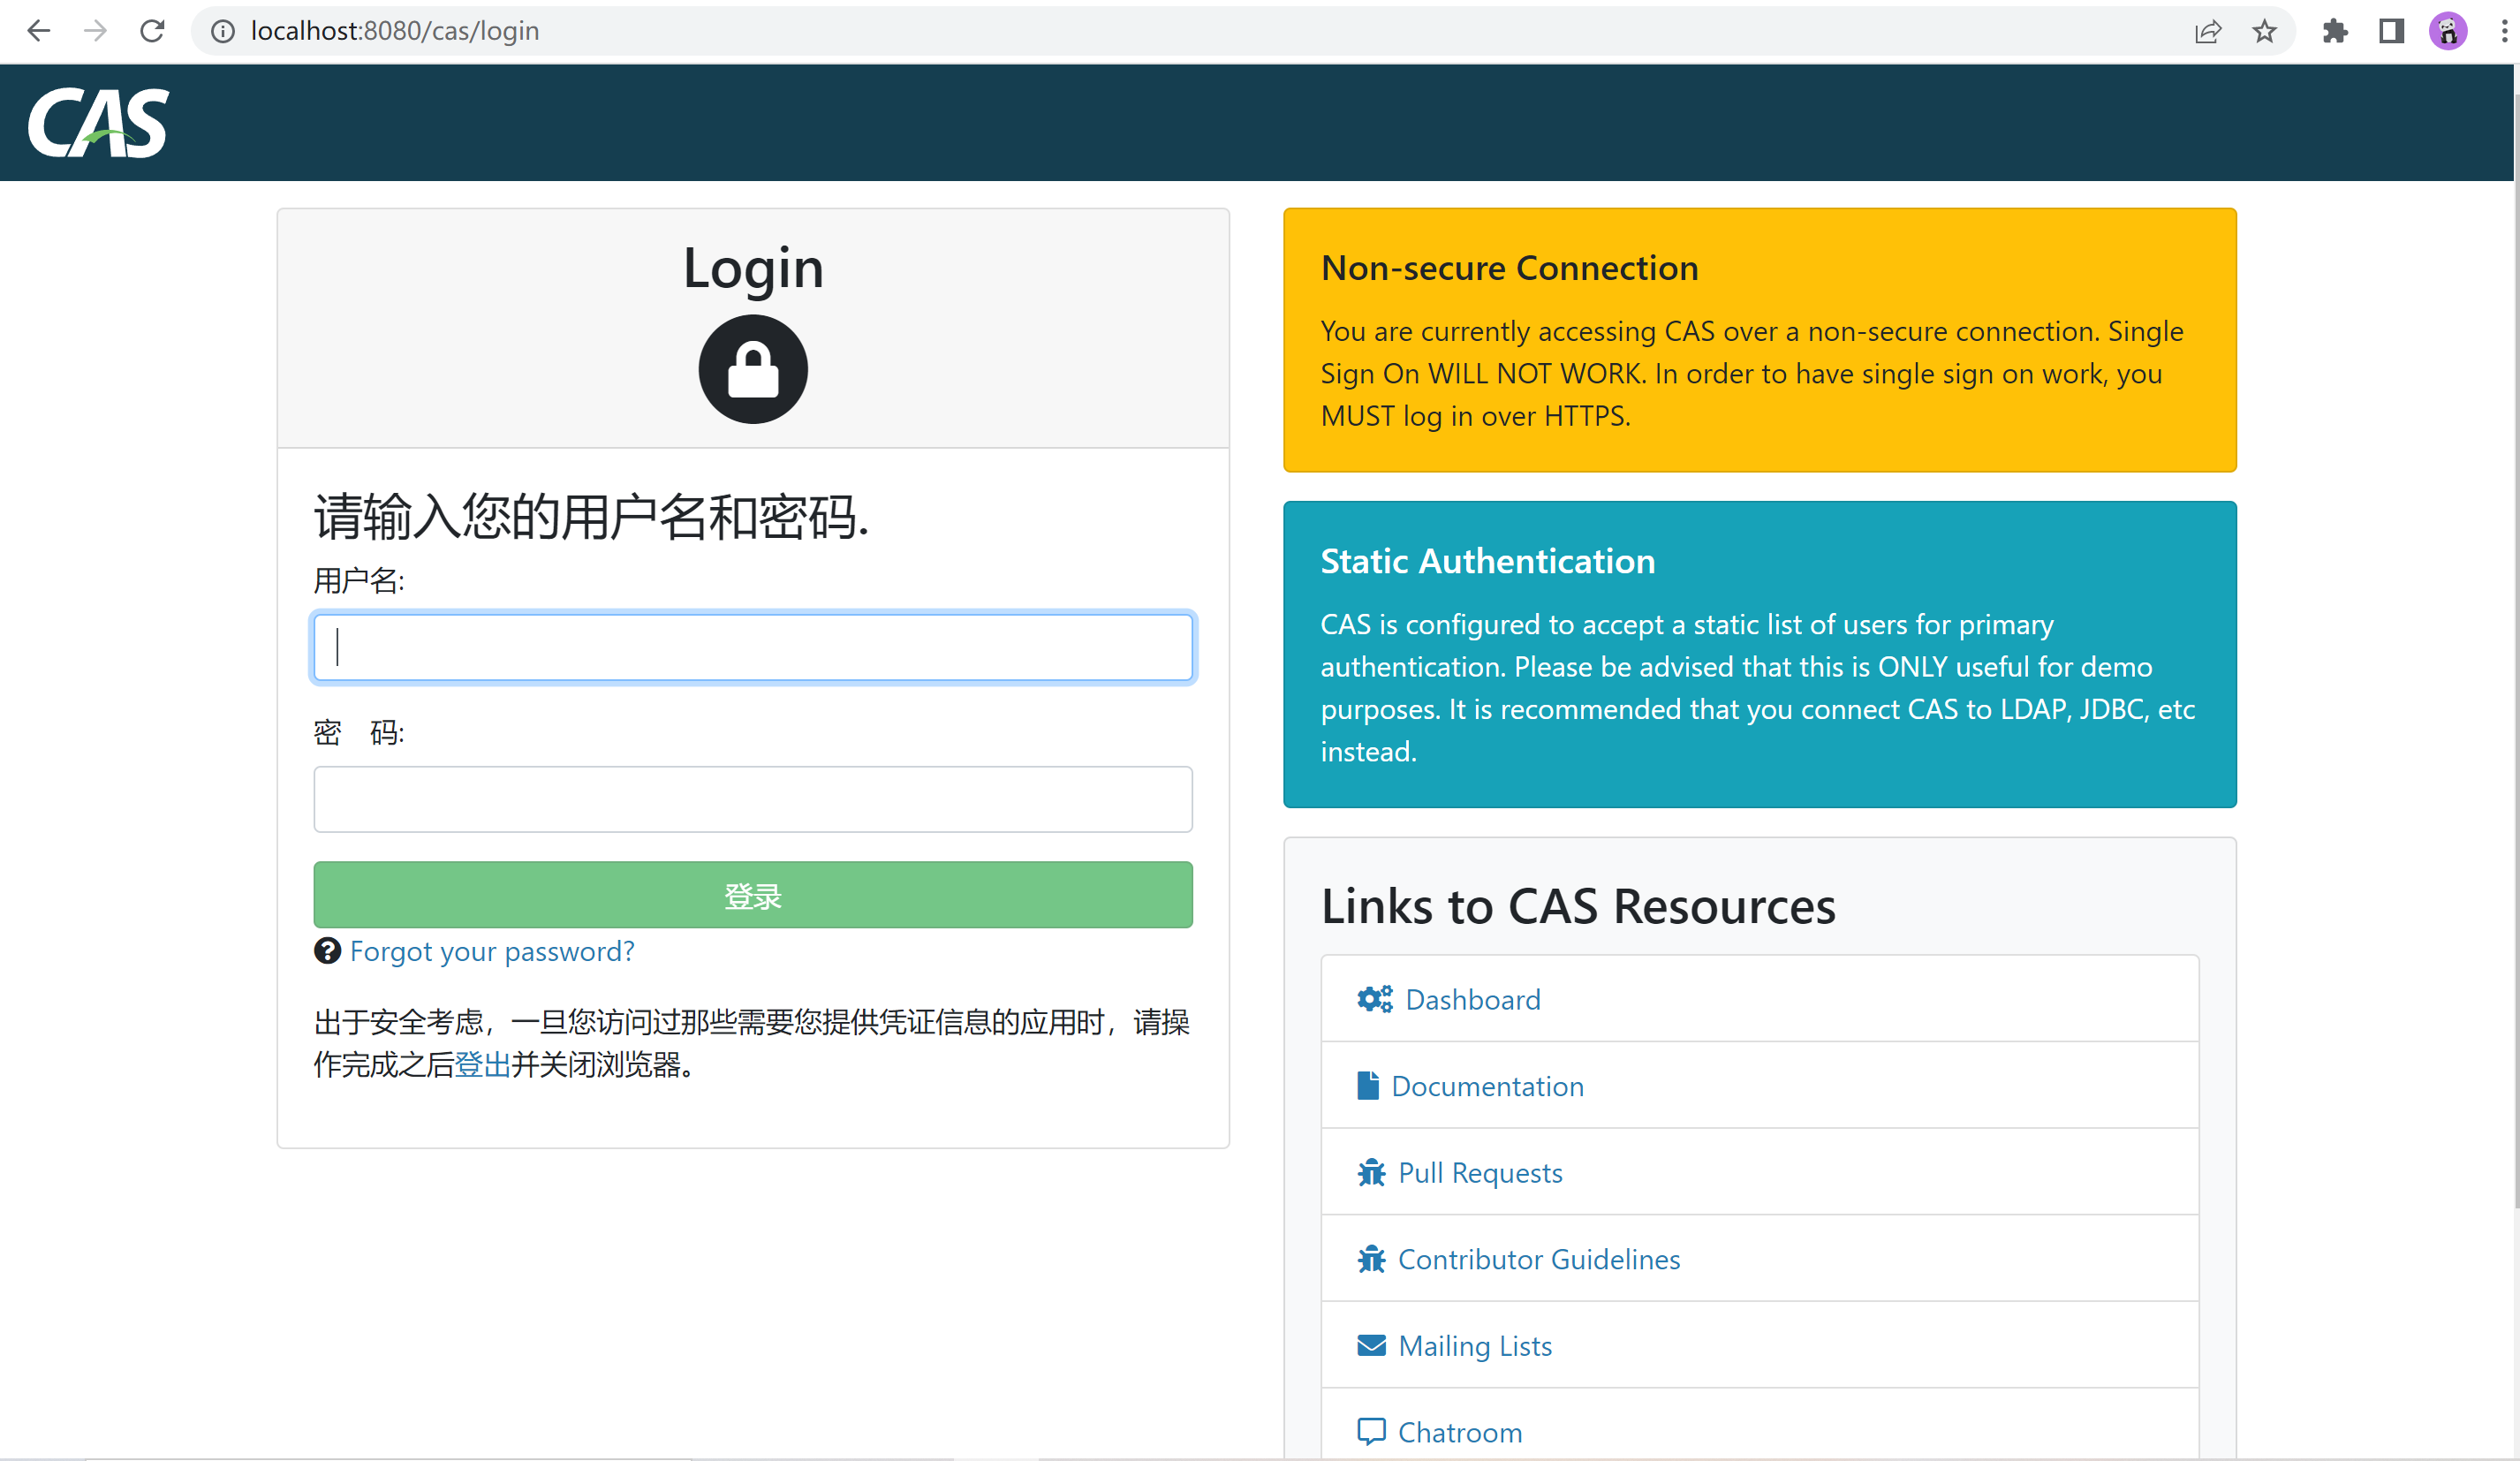Click the padlock icon above the Login heading
This screenshot has height=1461, width=2520.
[x=753, y=369]
